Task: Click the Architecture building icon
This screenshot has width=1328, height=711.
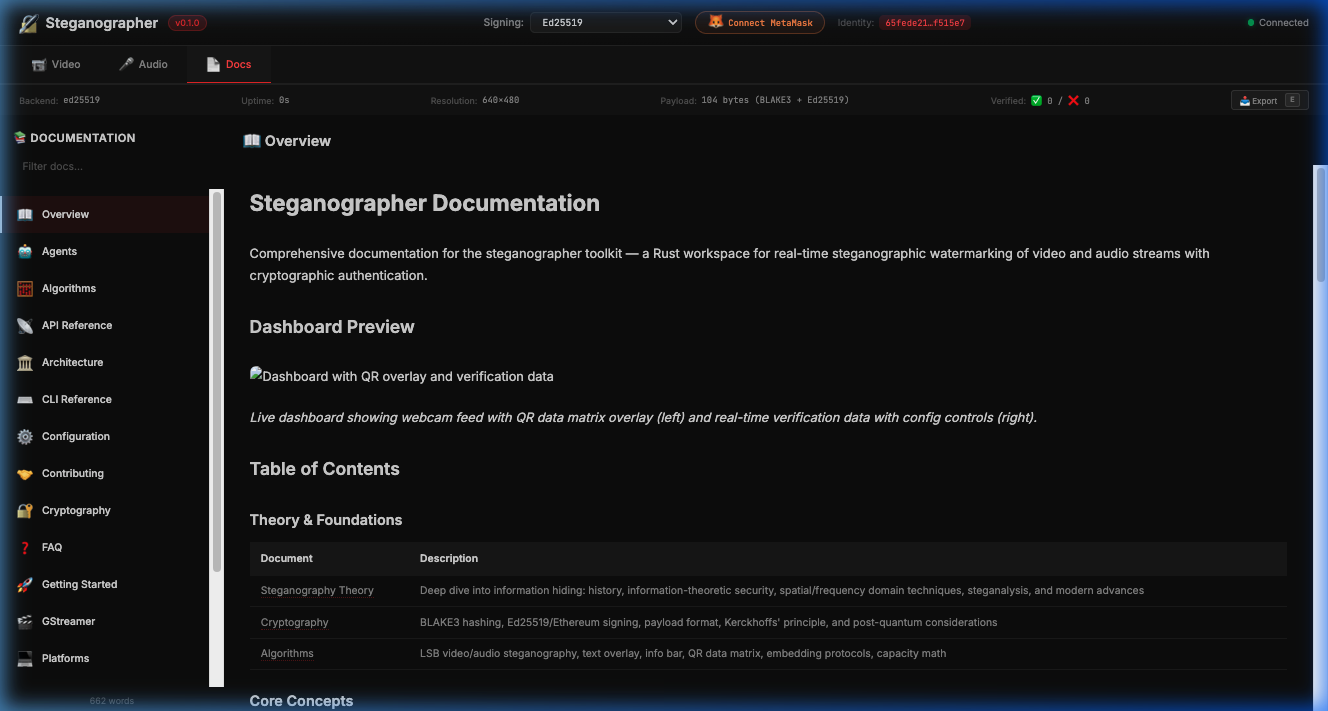Action: 25,363
